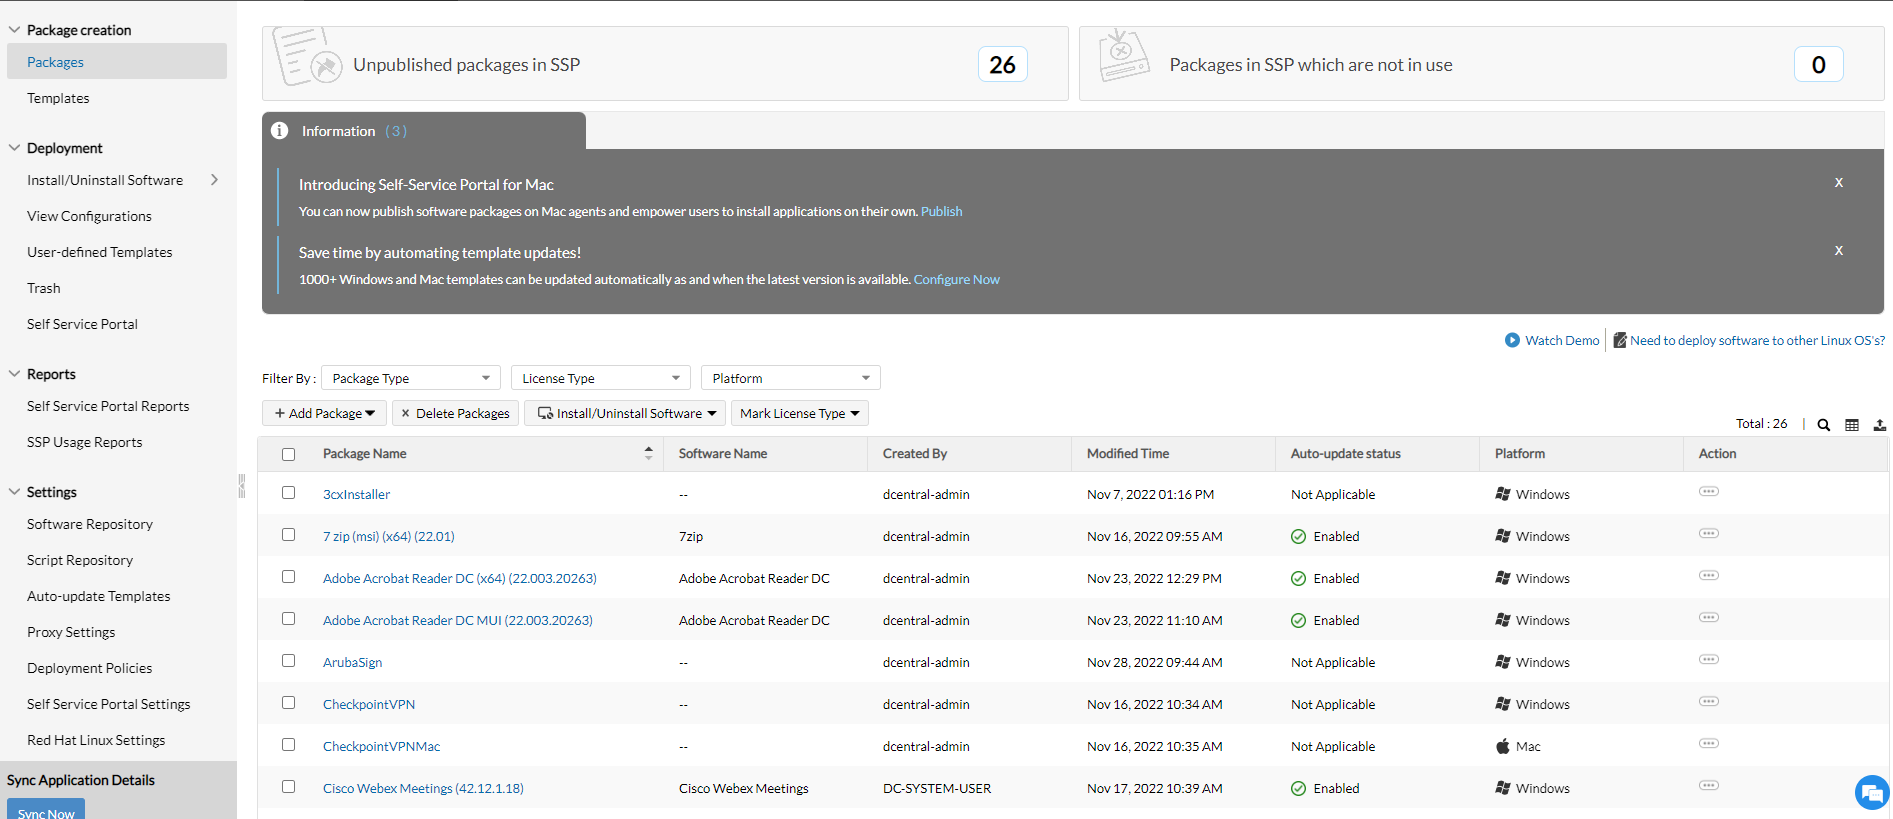
Task: Open the column chooser grid icon
Action: (x=1851, y=425)
